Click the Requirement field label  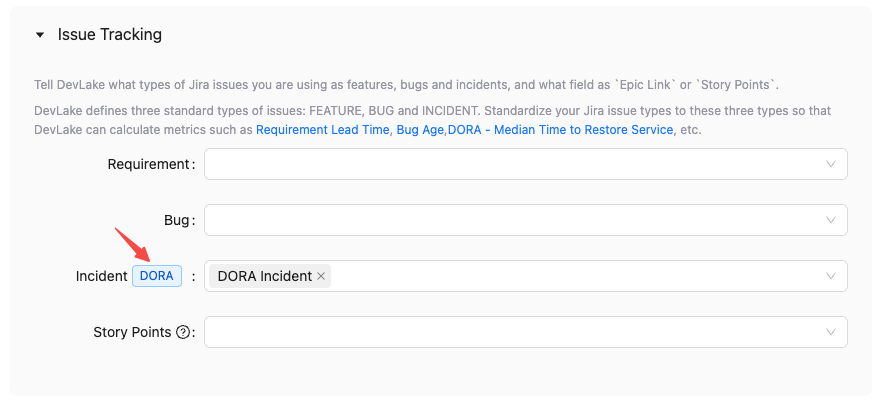(148, 164)
